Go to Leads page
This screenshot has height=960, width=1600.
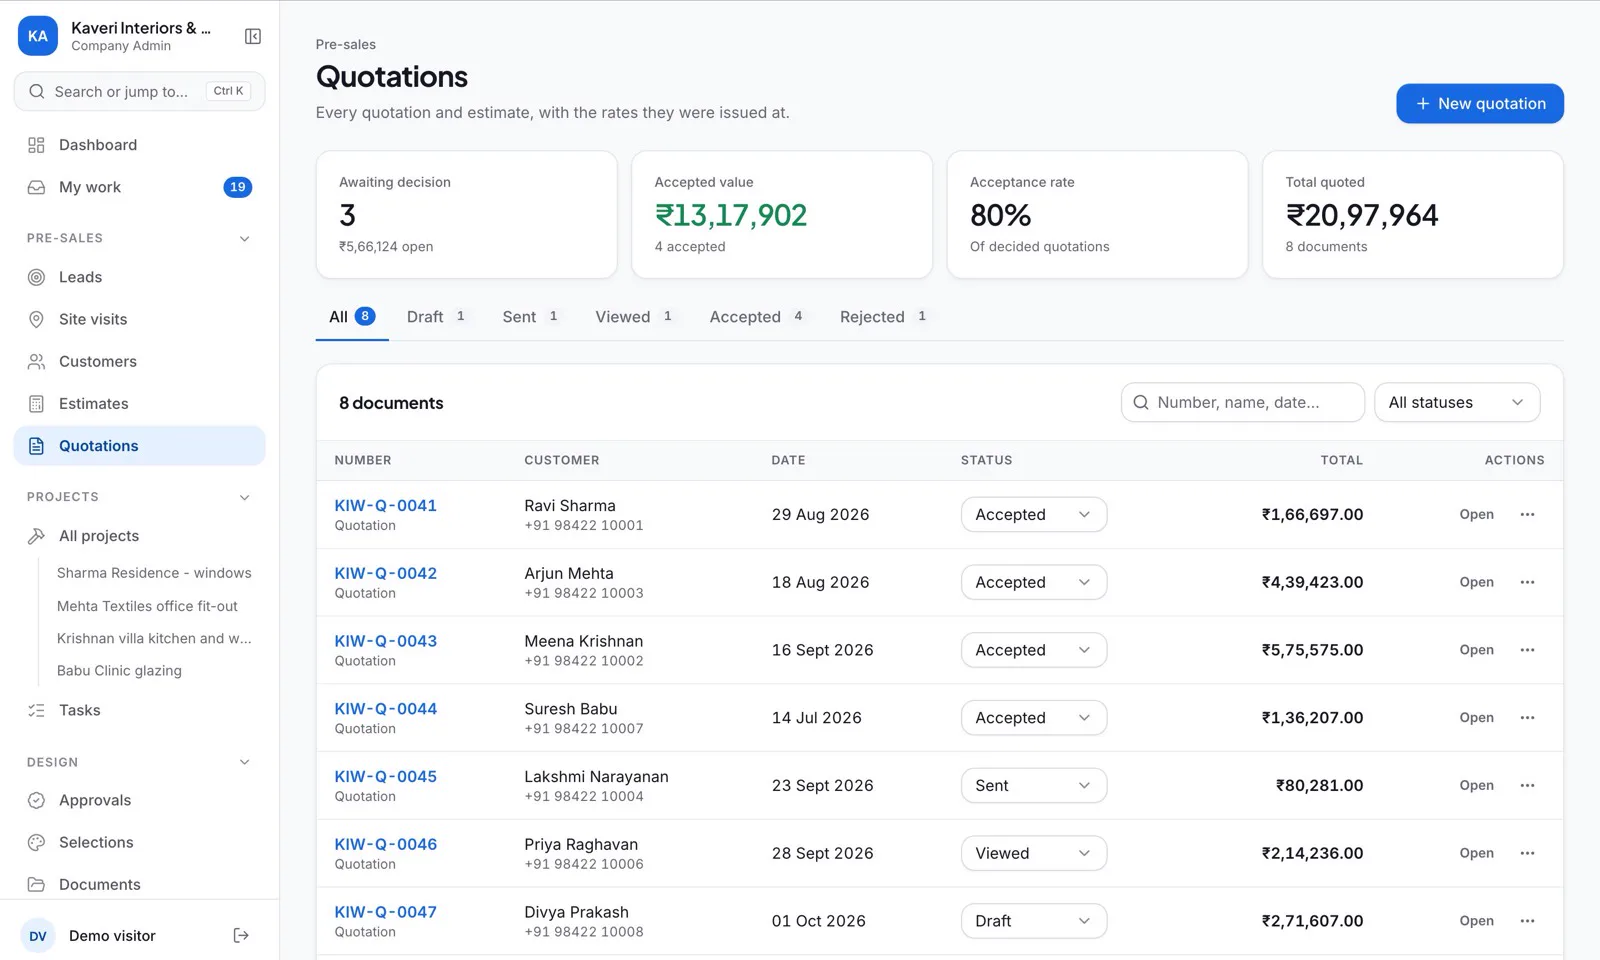pos(139,277)
